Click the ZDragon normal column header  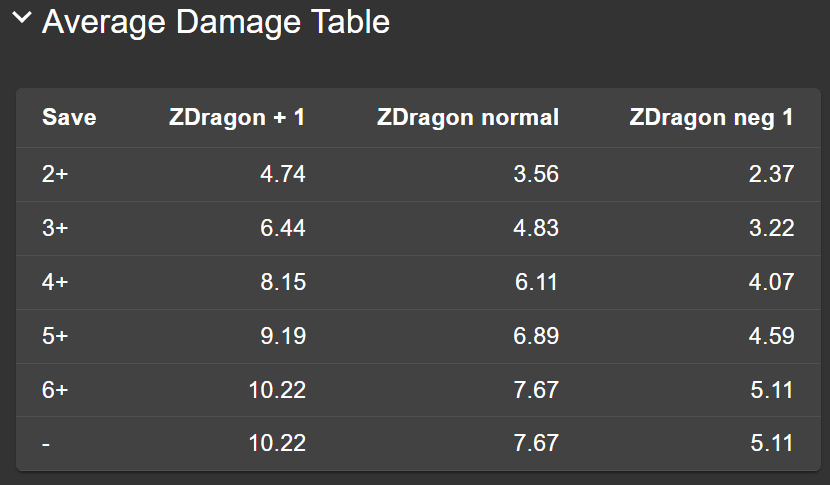coord(467,117)
